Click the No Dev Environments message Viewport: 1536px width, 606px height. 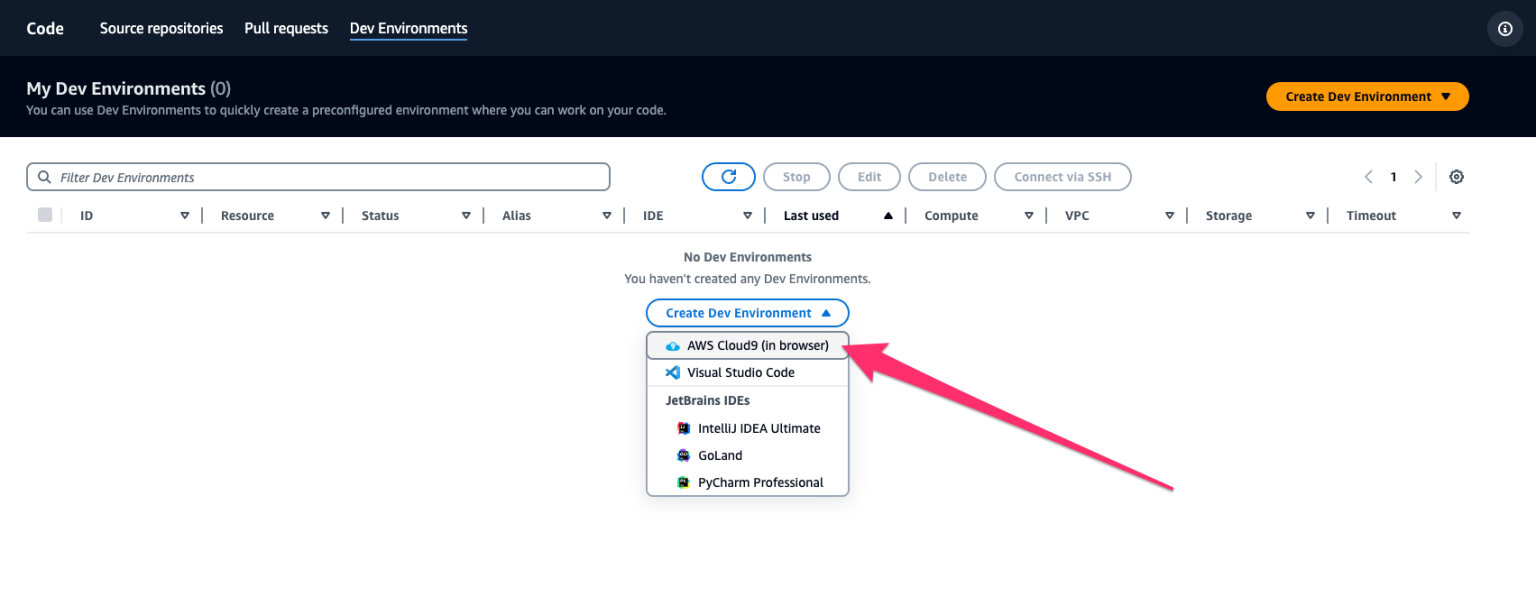(748, 257)
